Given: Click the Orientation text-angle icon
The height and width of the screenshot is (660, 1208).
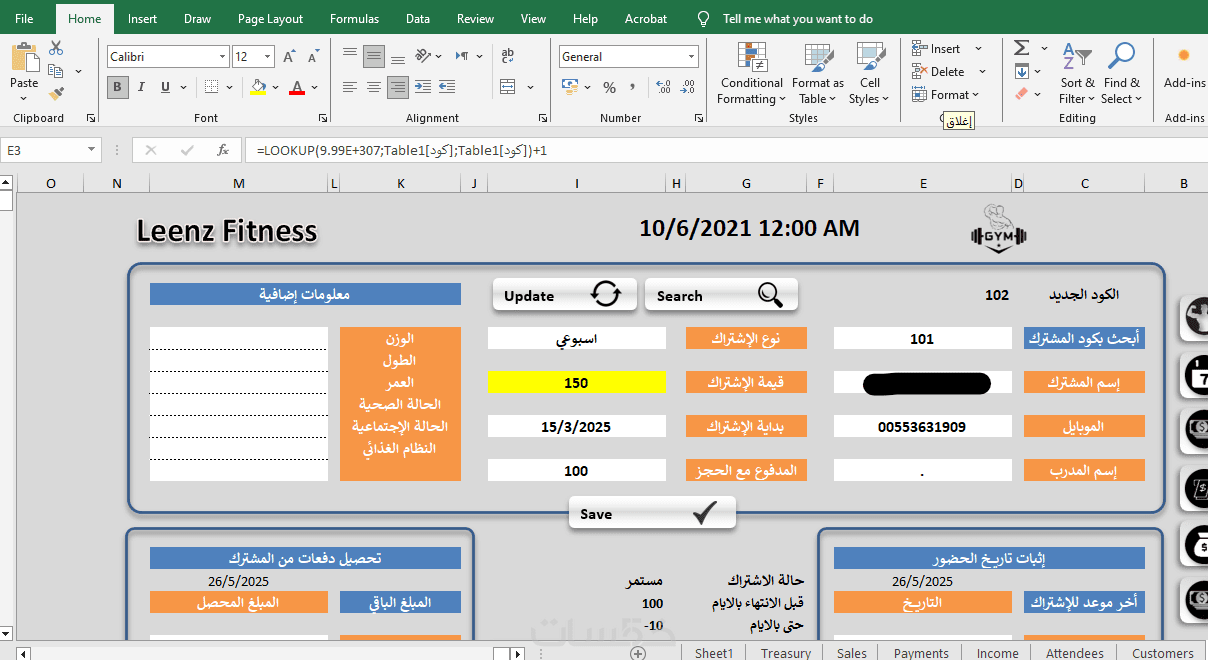Looking at the screenshot, I should pyautogui.click(x=424, y=56).
